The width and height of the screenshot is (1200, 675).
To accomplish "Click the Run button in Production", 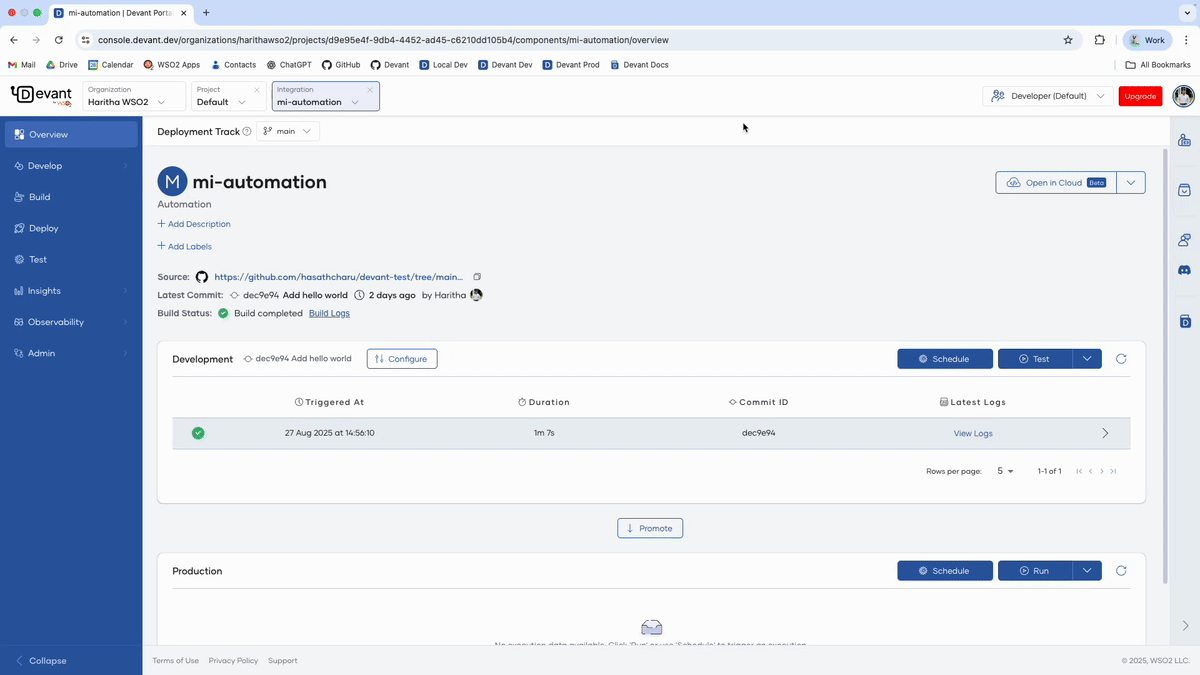I will [x=1035, y=571].
